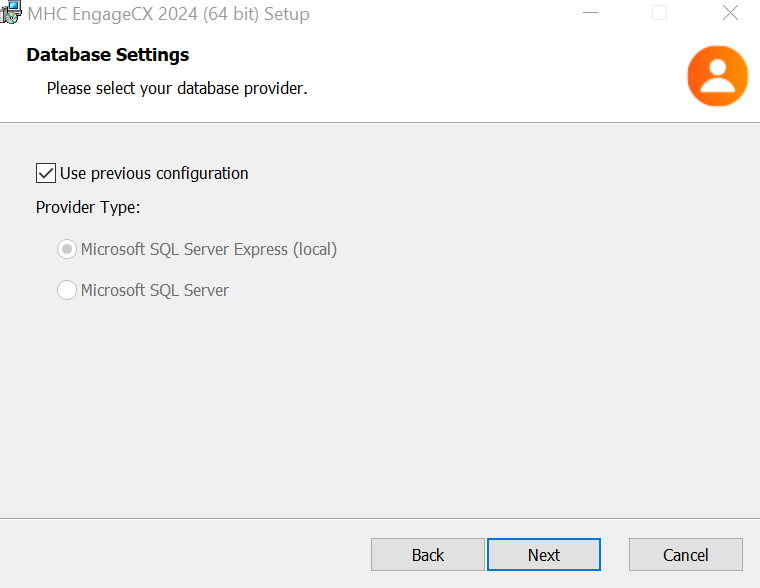Minimize the setup window
This screenshot has width=760, height=588.
coord(590,13)
